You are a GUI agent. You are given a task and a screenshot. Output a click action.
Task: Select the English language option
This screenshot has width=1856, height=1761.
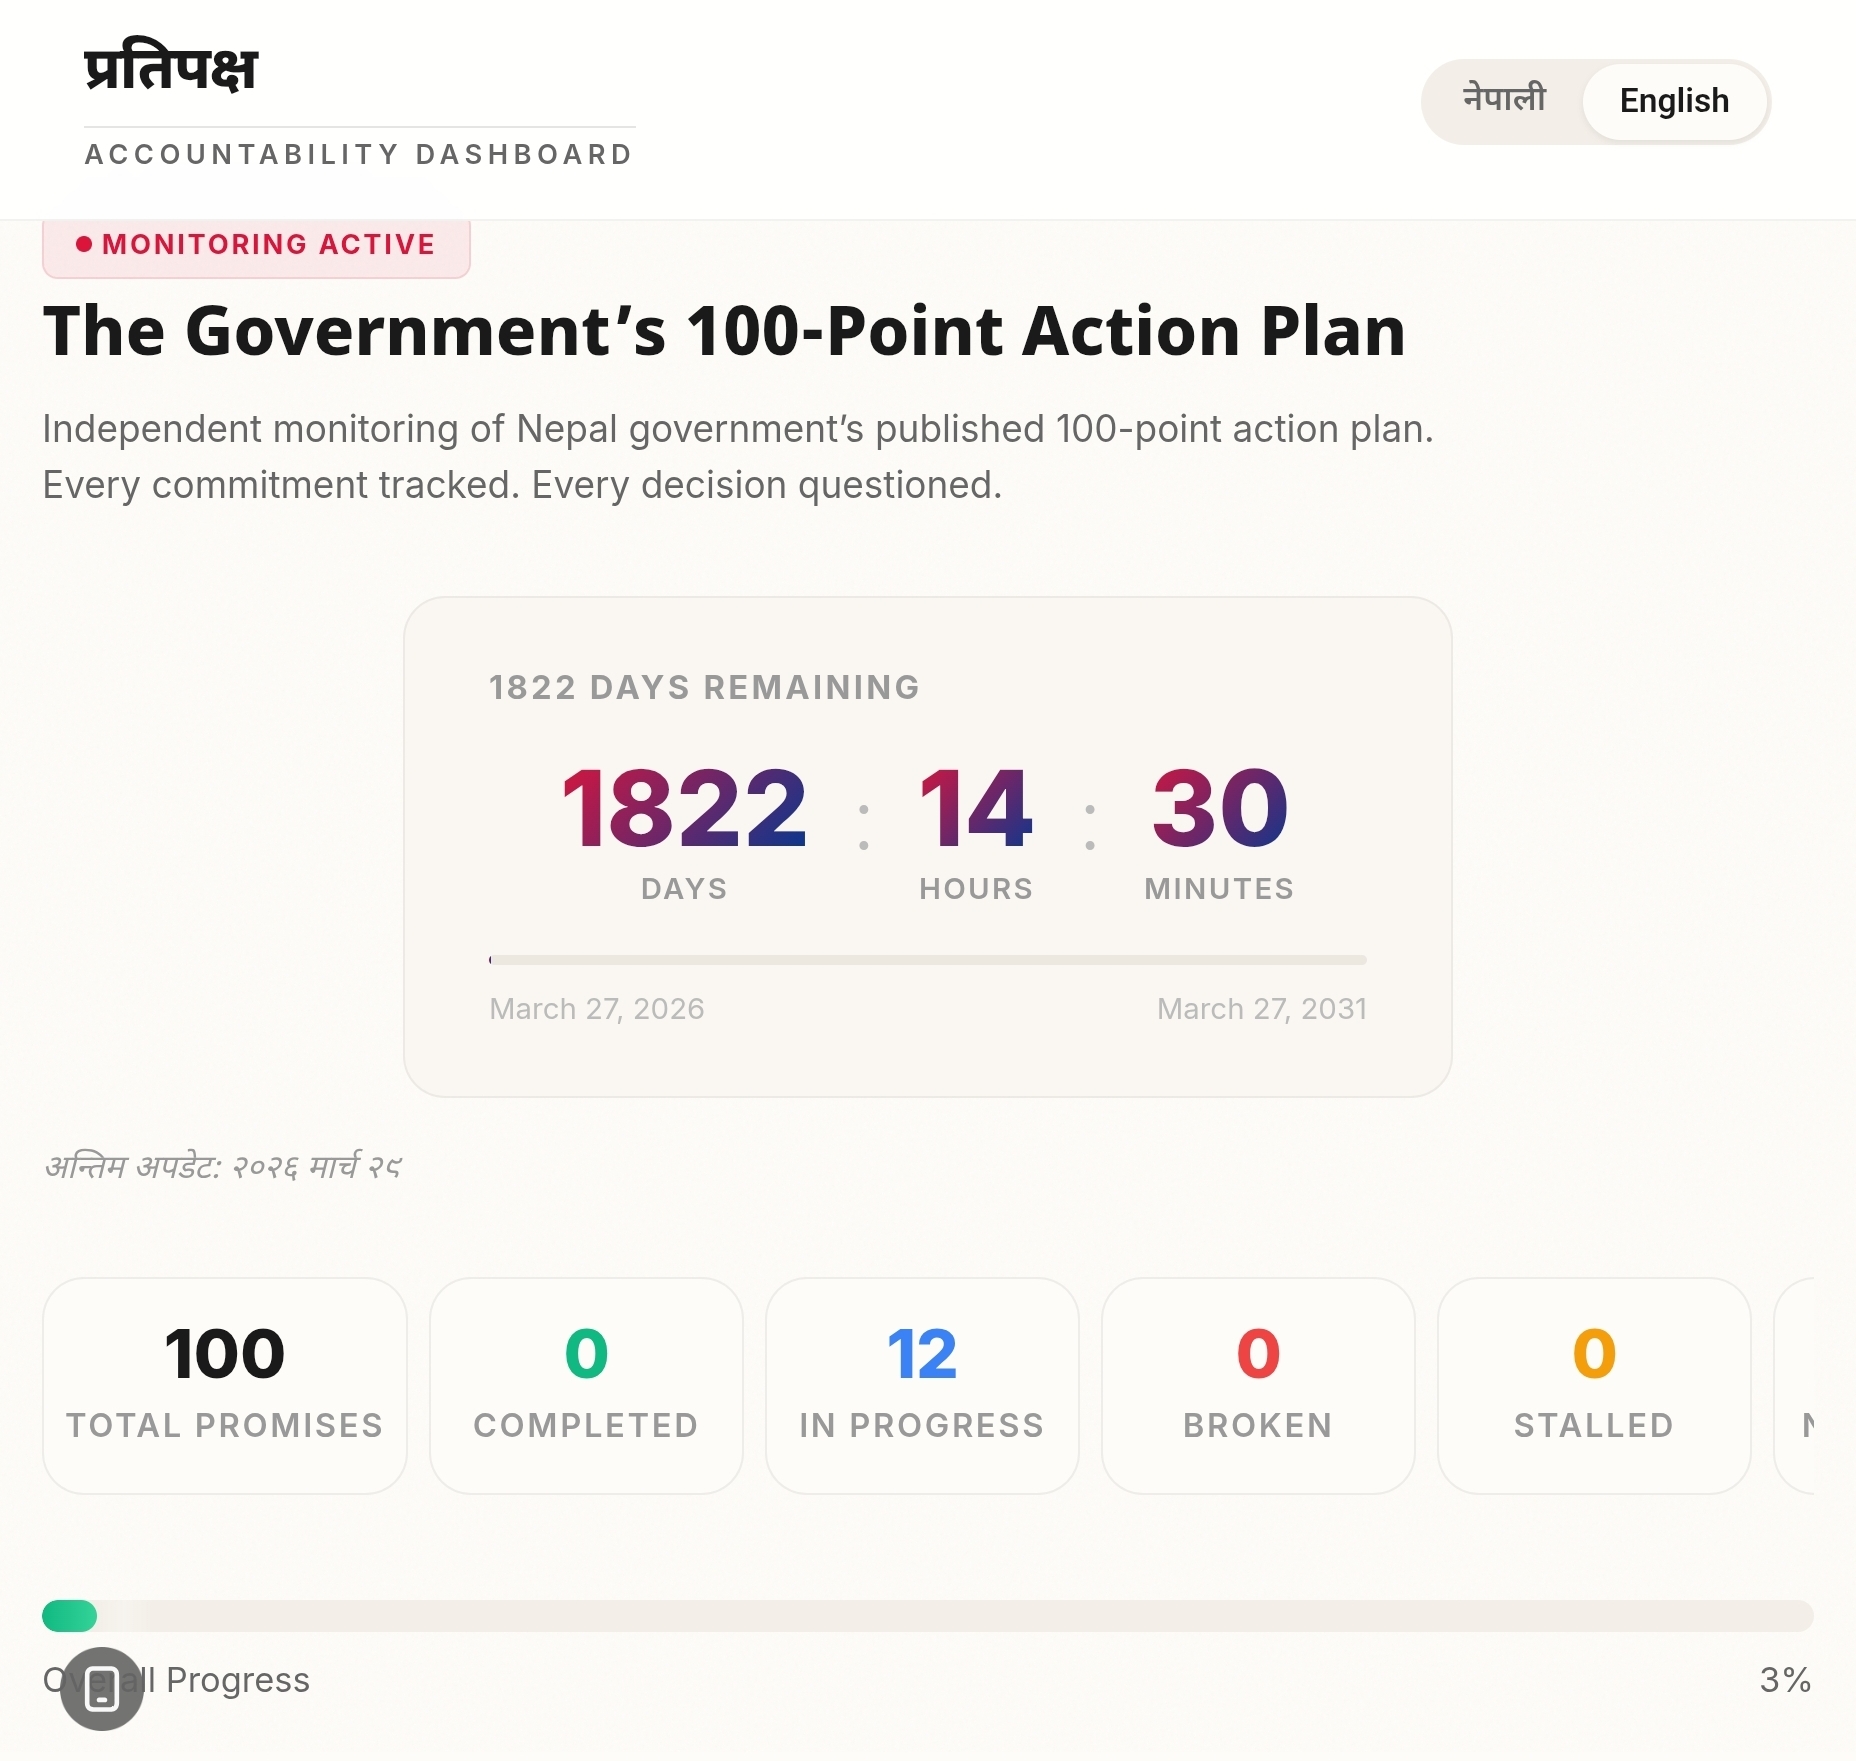click(1674, 101)
